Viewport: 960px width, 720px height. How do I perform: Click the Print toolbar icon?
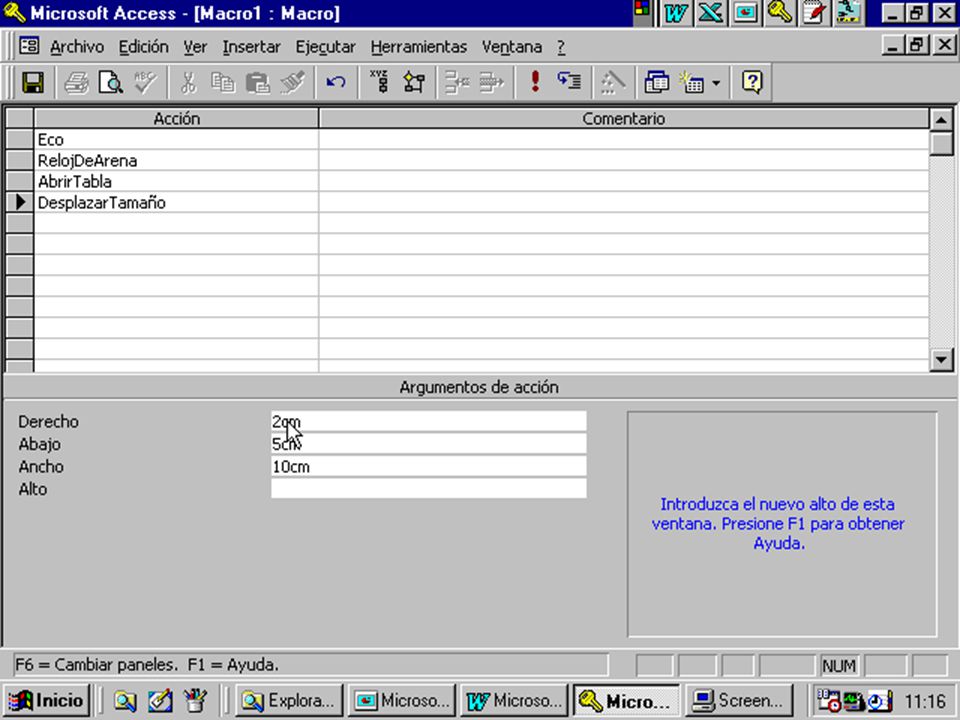(77, 82)
